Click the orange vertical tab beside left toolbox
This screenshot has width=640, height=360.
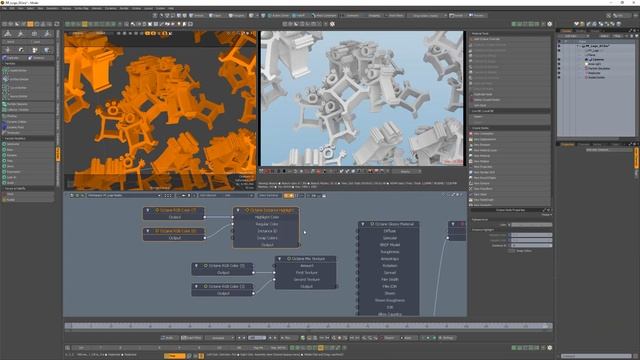point(58,153)
